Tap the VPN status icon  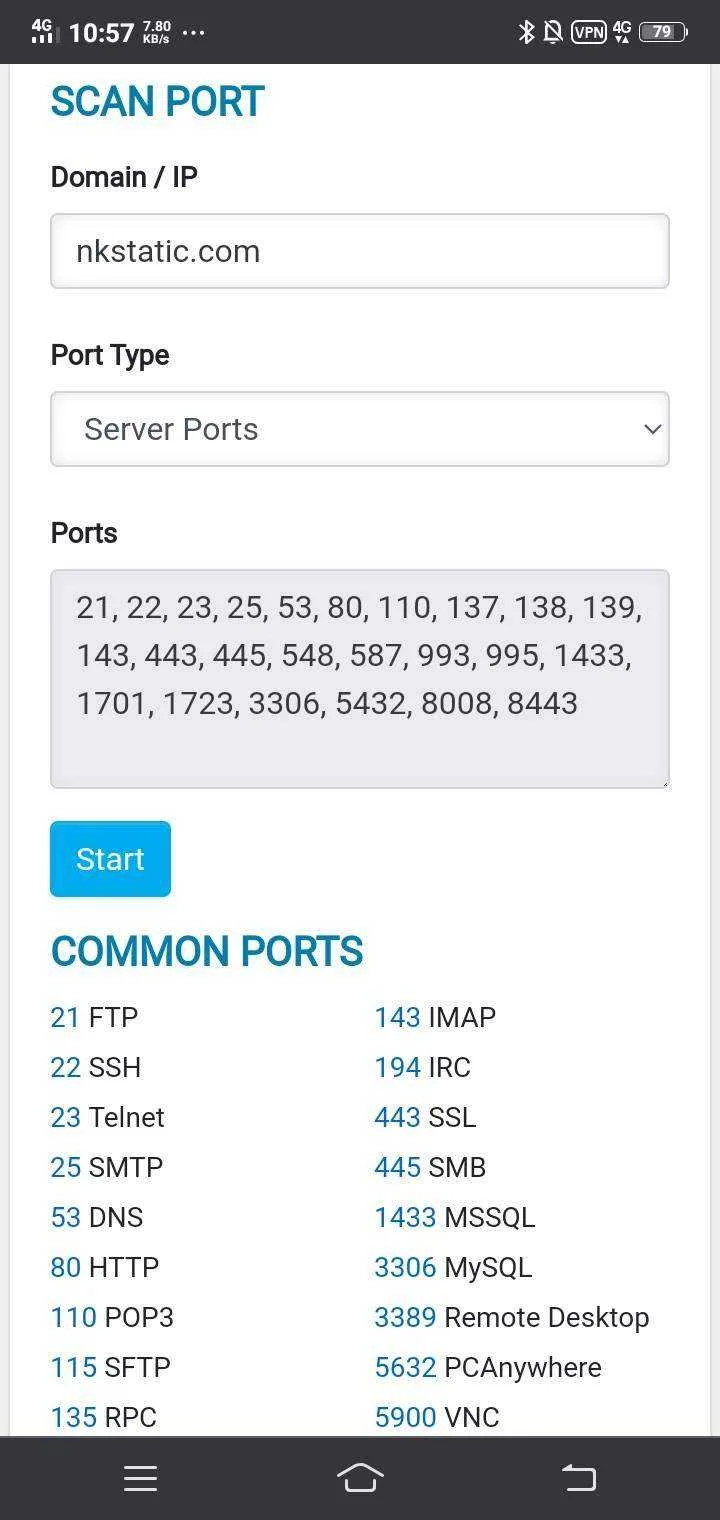coord(589,32)
